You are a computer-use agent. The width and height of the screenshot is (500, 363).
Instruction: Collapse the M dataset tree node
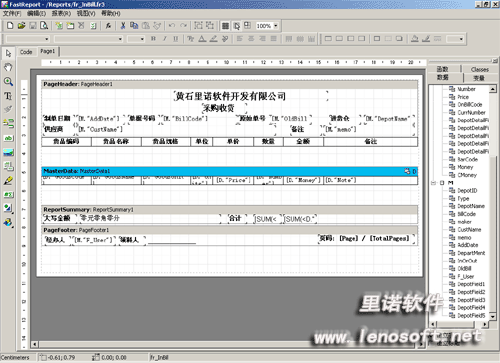(x=433, y=183)
